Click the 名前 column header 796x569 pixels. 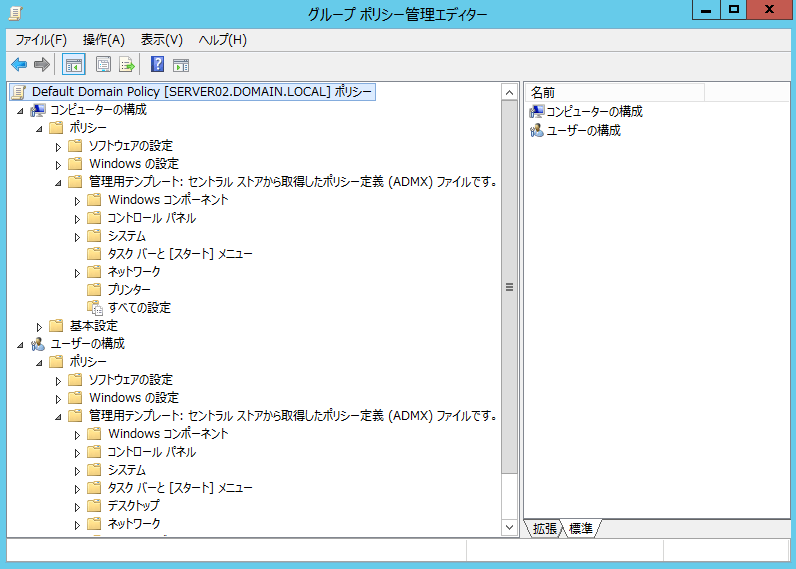(615, 92)
